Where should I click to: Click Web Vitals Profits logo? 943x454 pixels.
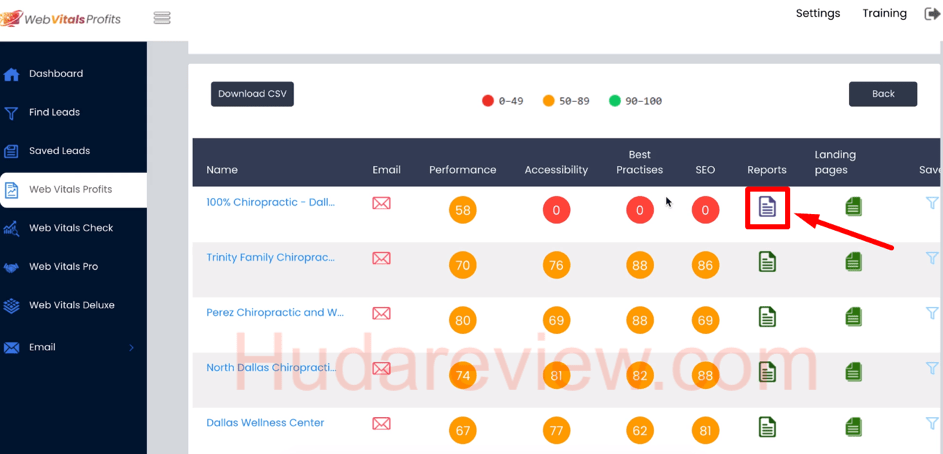tap(61, 18)
